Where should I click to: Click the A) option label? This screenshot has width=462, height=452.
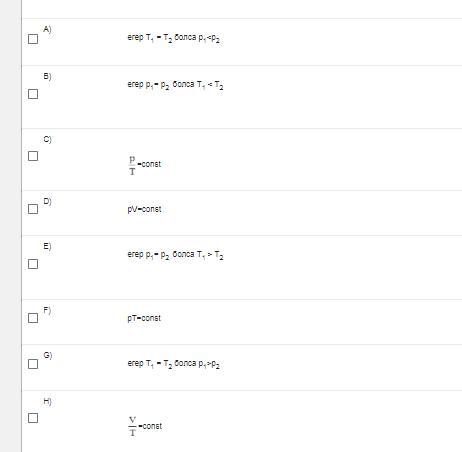coord(47,29)
